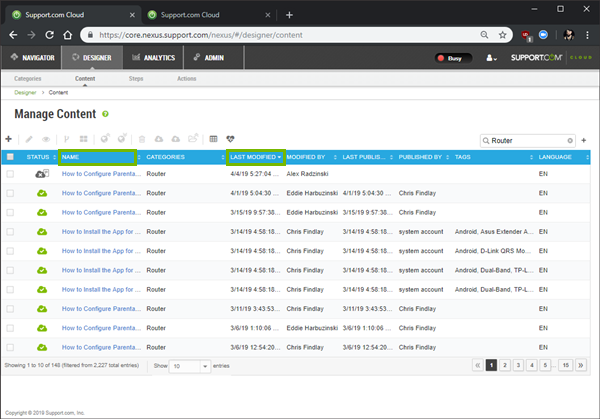
Task: Click the pencil edit icon in toolbar
Action: coord(29,139)
